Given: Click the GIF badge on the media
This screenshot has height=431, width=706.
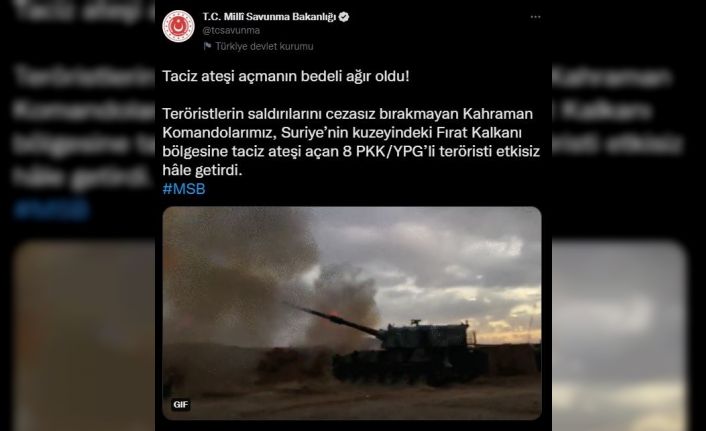Looking at the screenshot, I should (181, 404).
